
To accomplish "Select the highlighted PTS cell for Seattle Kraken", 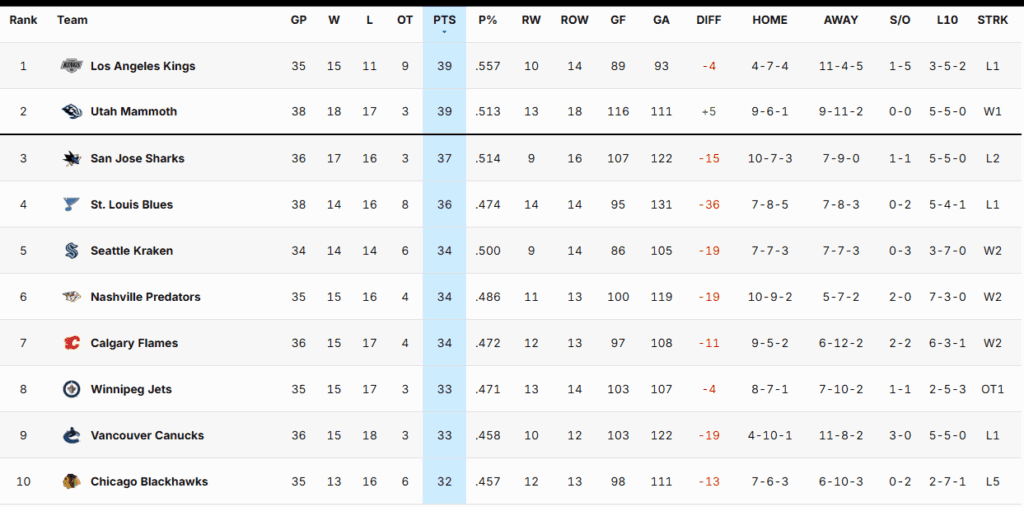I will (x=444, y=251).
